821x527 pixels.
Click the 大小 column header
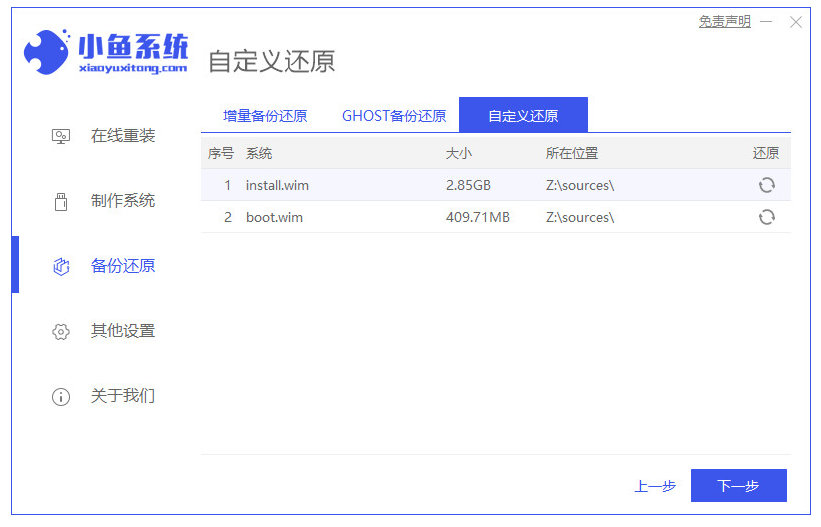pyautogui.click(x=458, y=153)
